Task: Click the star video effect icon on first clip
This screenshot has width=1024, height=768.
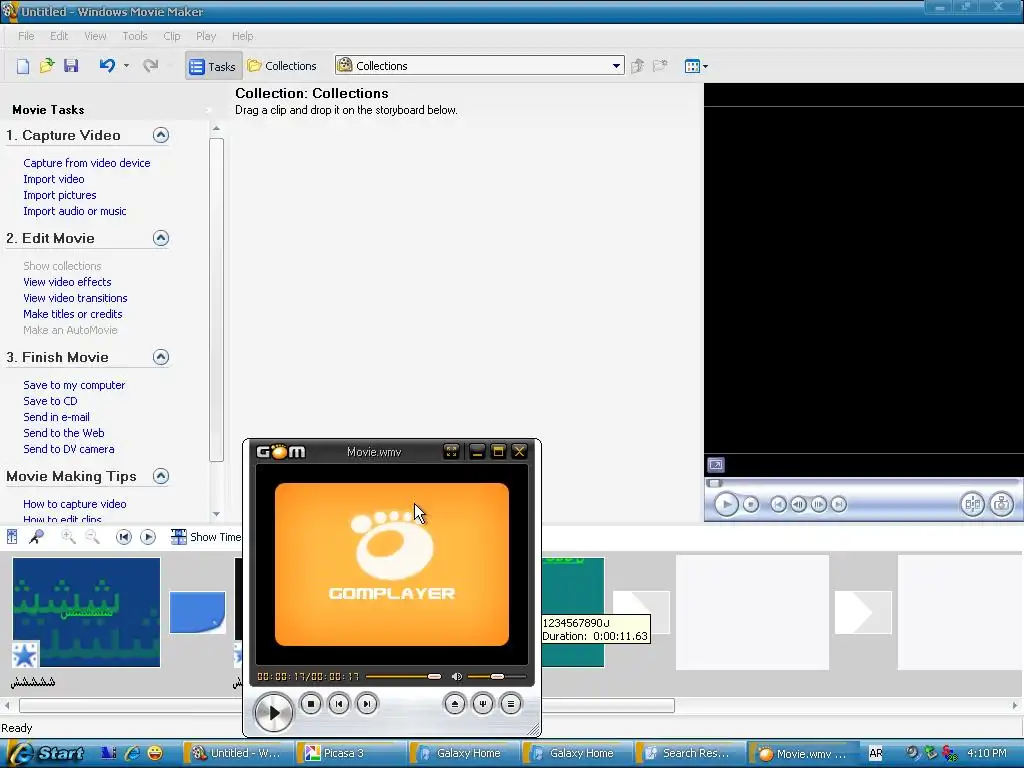Action: (x=25, y=655)
